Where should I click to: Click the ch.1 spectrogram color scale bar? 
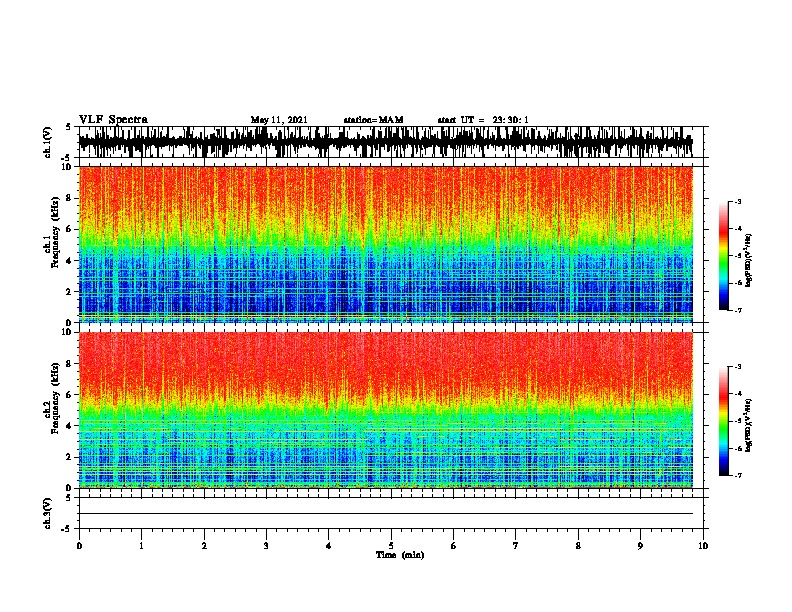click(x=723, y=256)
